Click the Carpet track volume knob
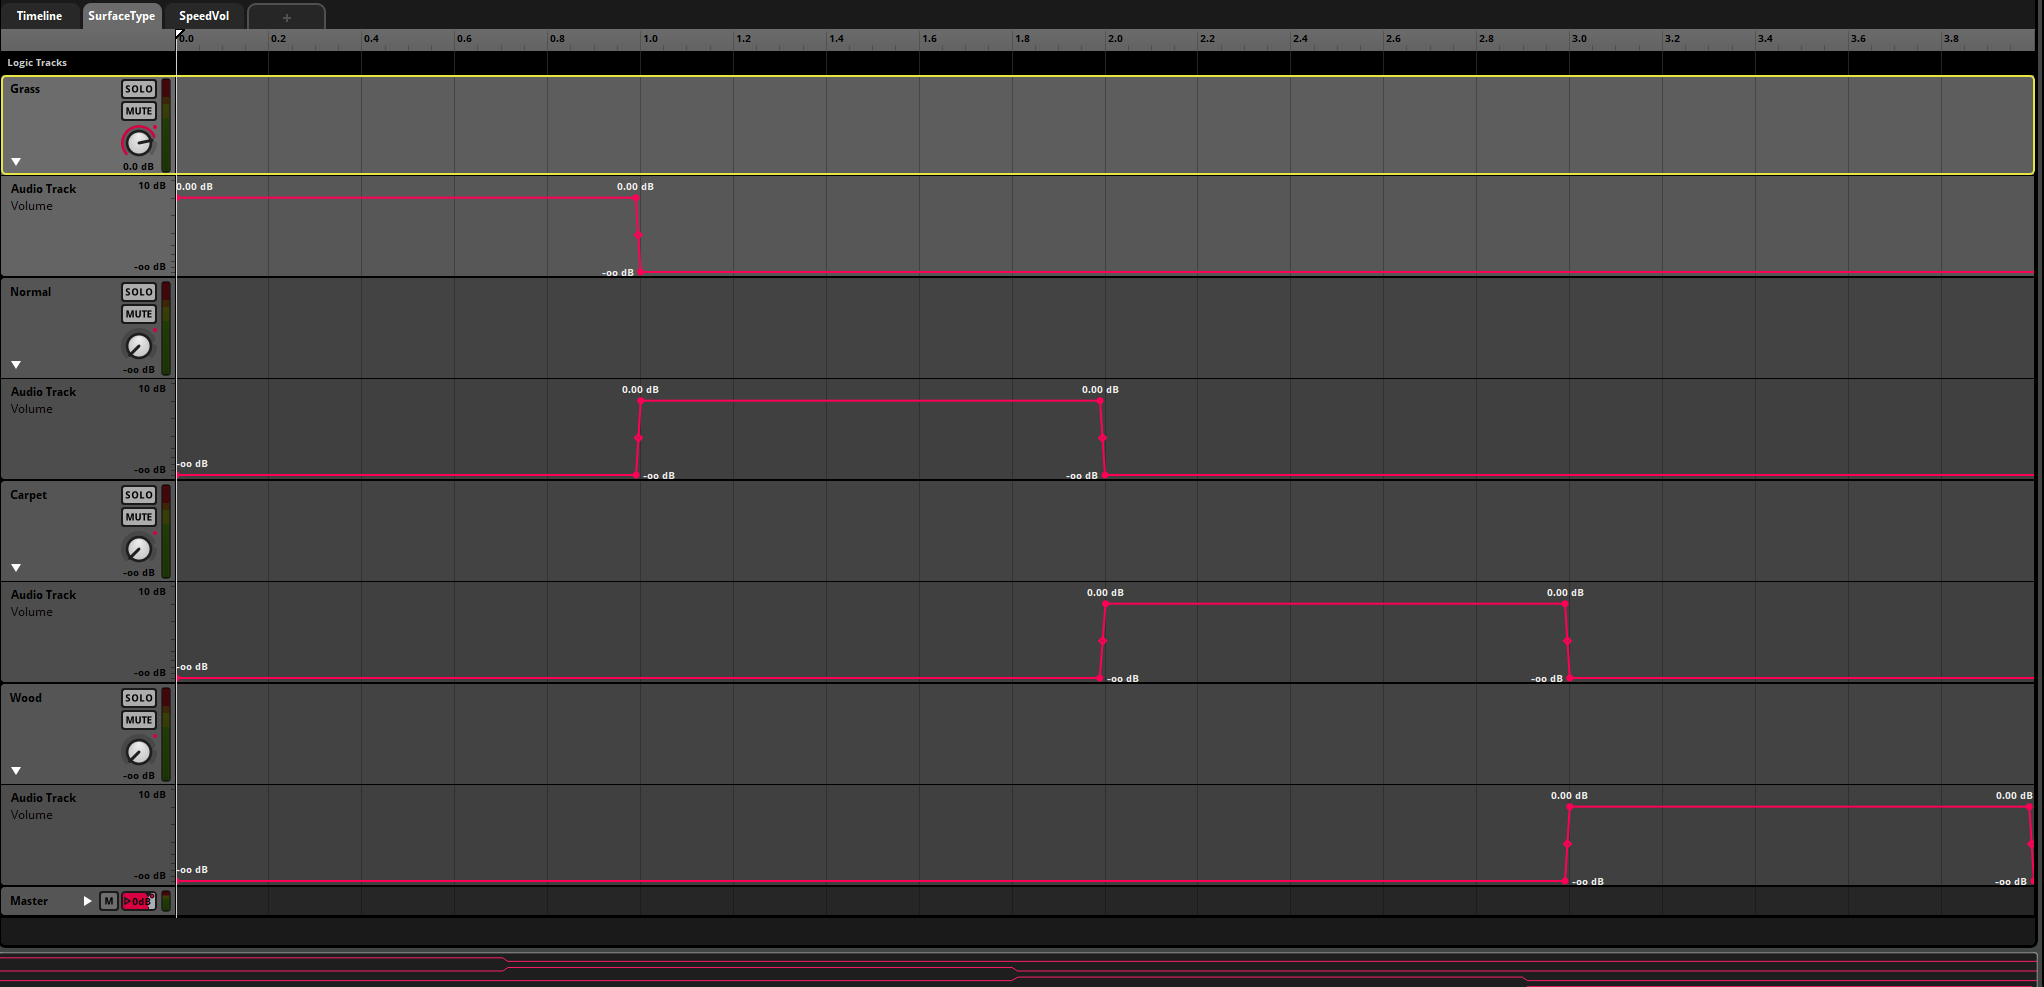The height and width of the screenshot is (987, 2044). pos(138,549)
